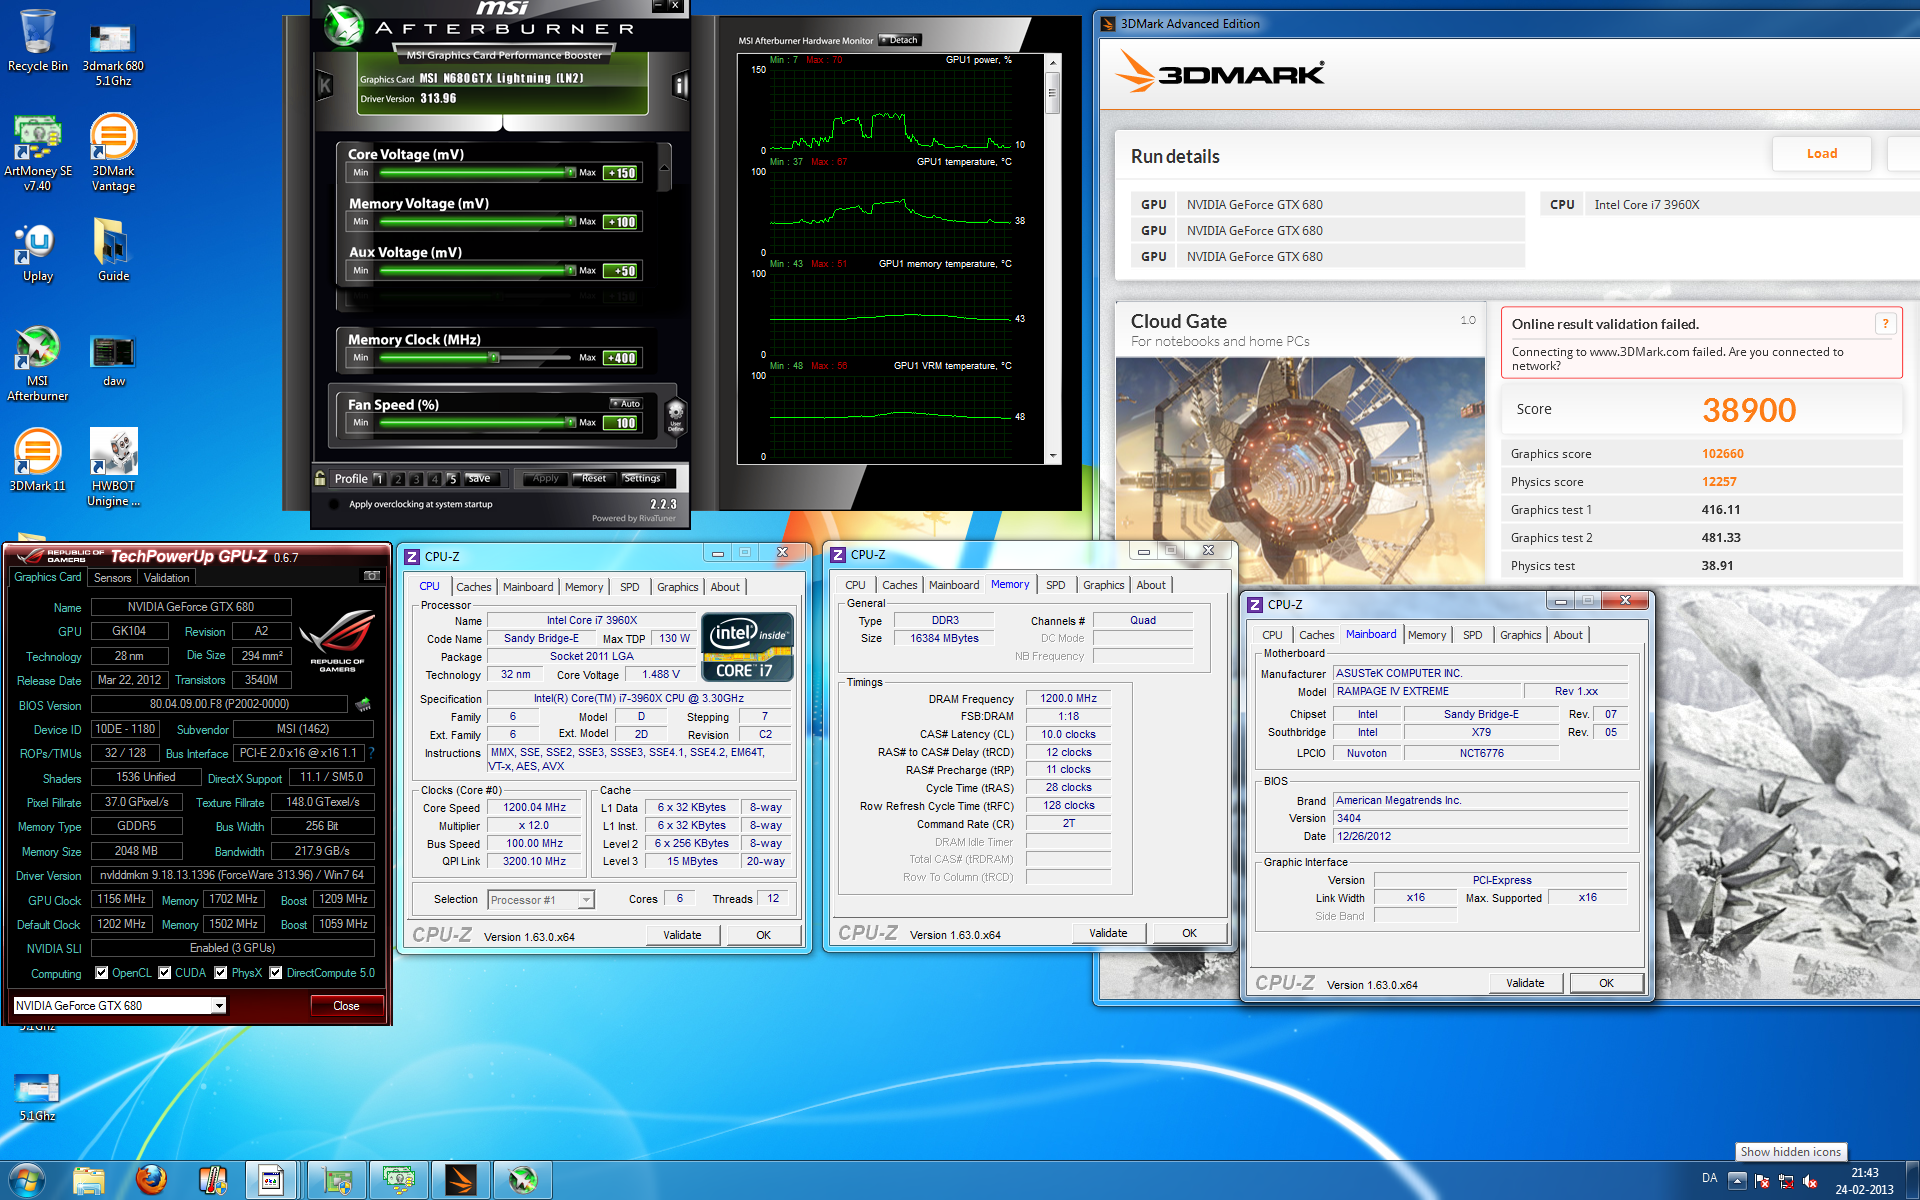
Task: Select Afterburner profile slot 1
Action: 379,479
